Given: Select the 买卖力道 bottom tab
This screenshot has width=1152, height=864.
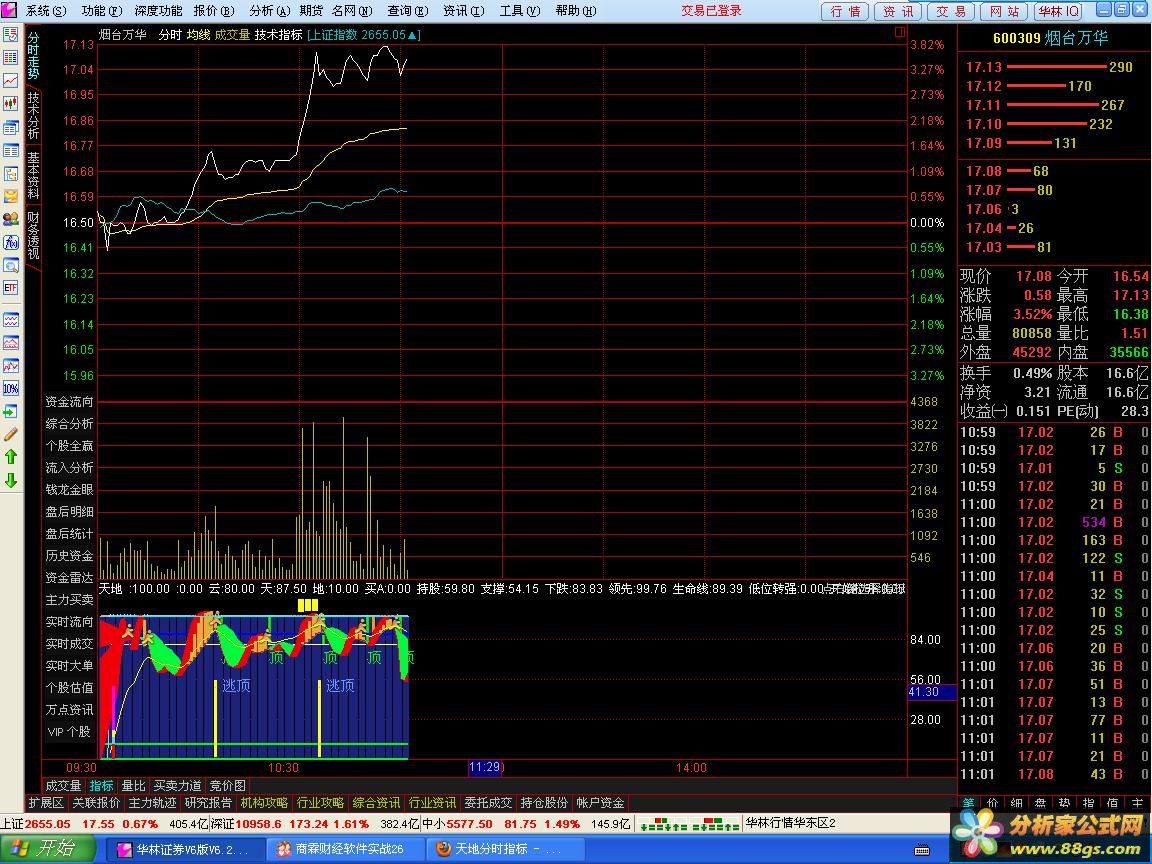Looking at the screenshot, I should click(177, 785).
